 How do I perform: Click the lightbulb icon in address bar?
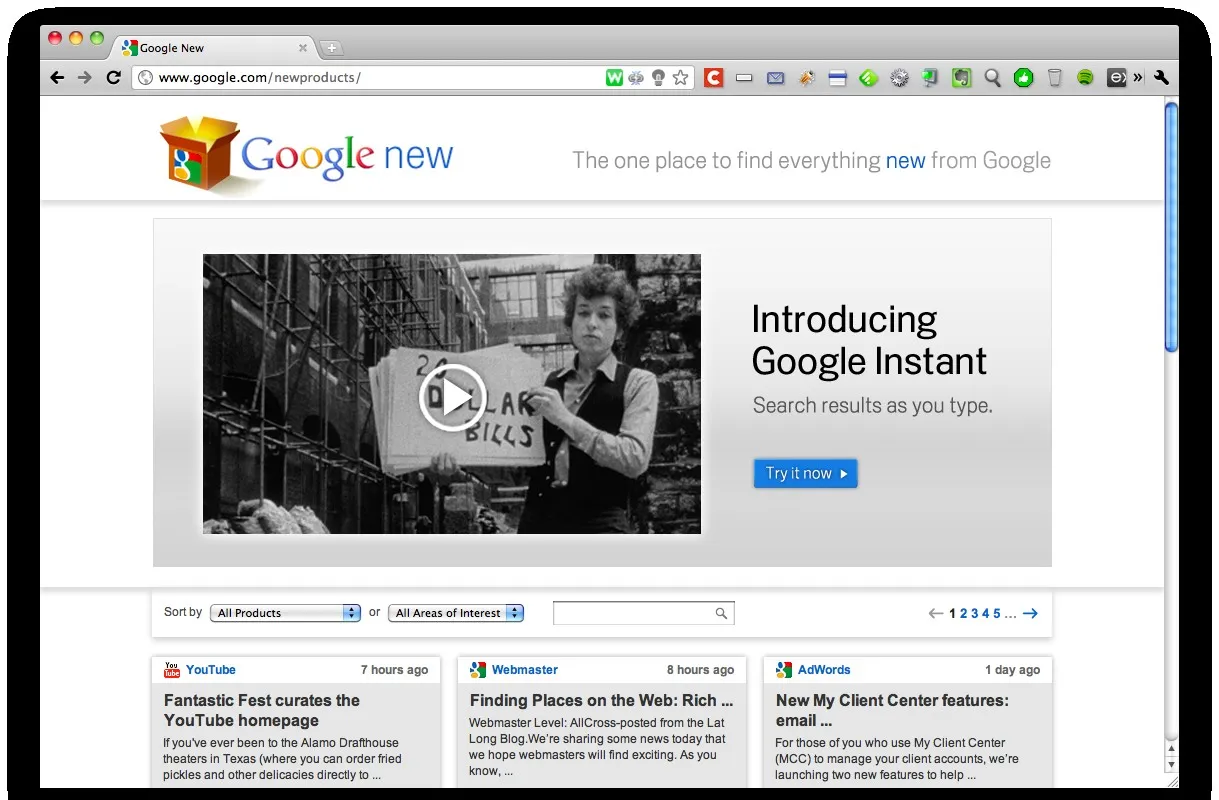[x=659, y=78]
